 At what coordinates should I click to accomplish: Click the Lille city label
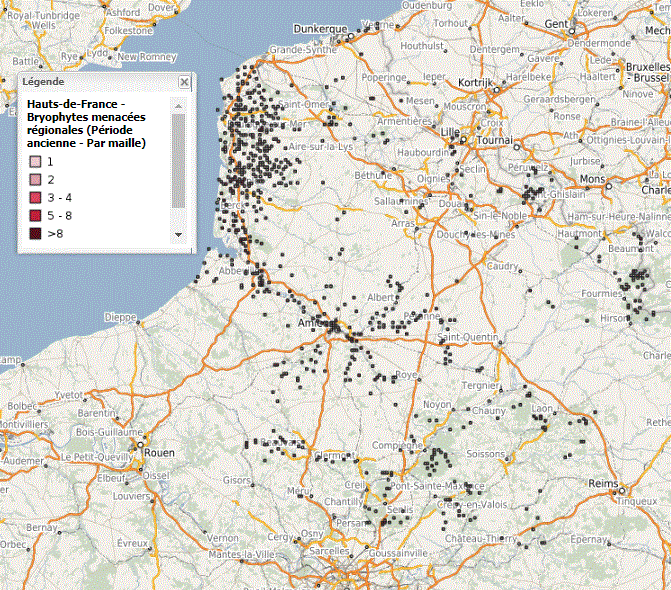(x=450, y=131)
